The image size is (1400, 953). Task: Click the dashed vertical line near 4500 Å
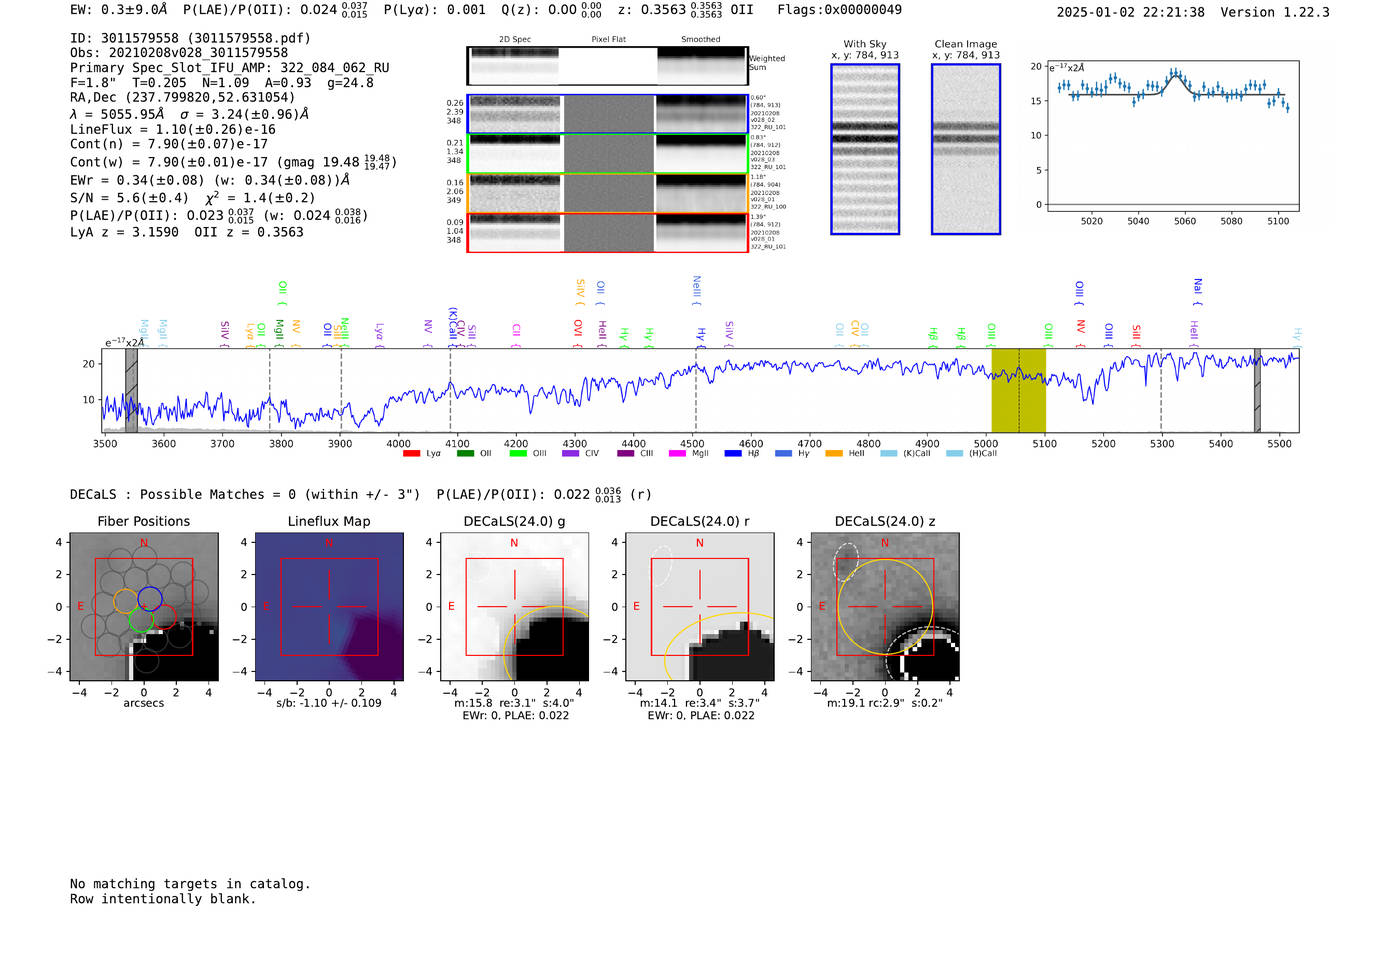click(x=696, y=390)
